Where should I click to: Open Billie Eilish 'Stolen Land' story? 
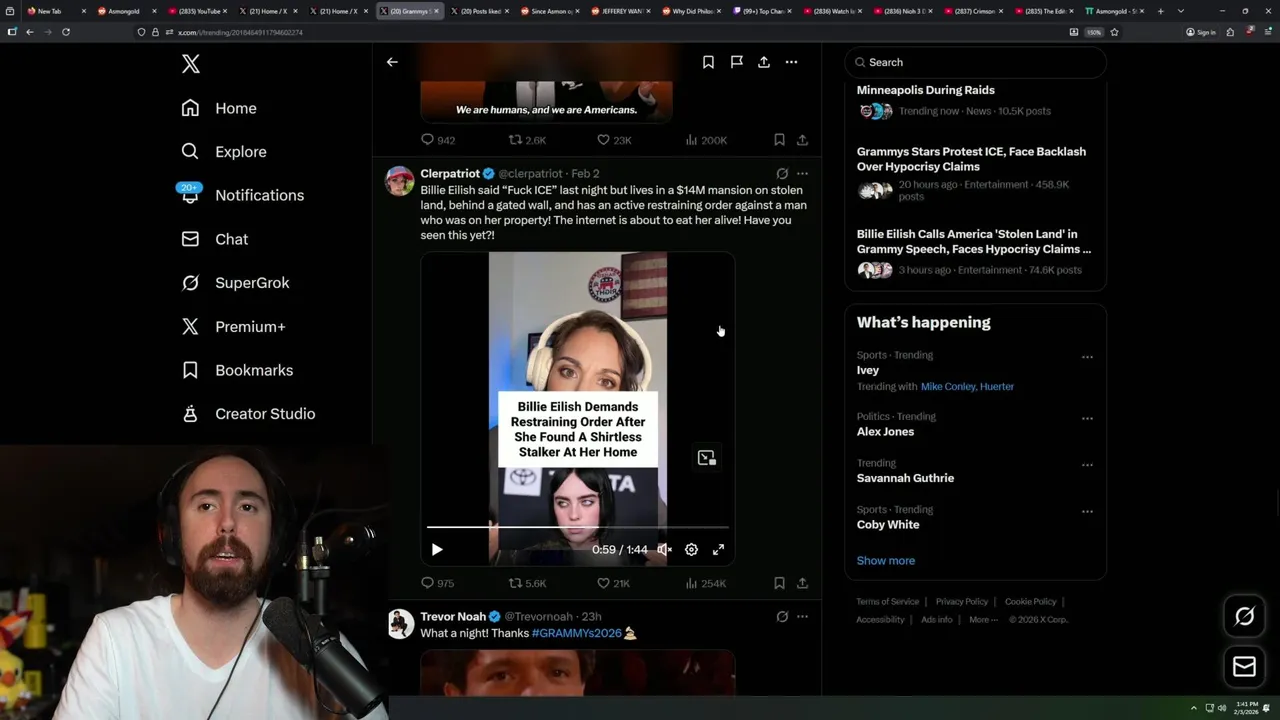click(x=975, y=252)
